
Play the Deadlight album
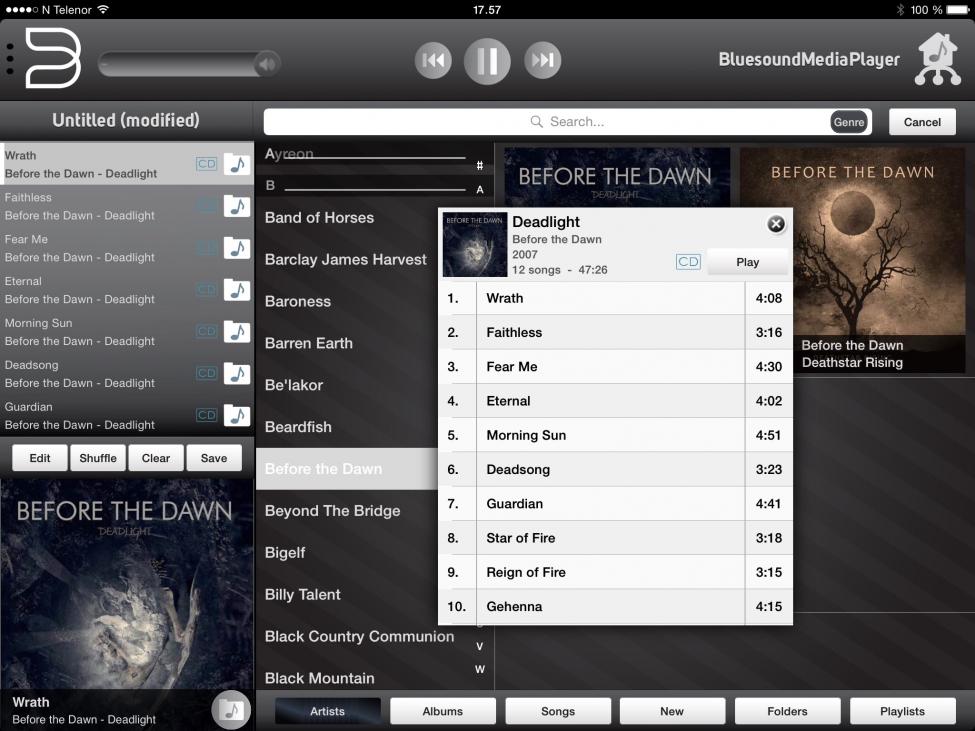point(747,262)
